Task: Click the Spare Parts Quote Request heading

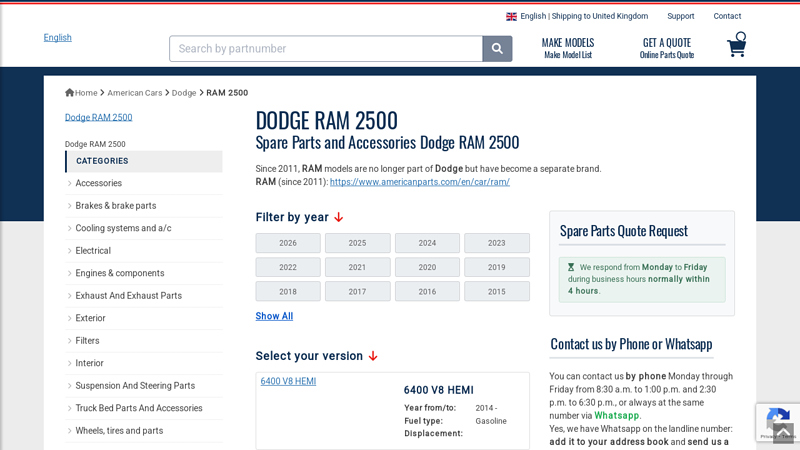Action: pos(623,231)
